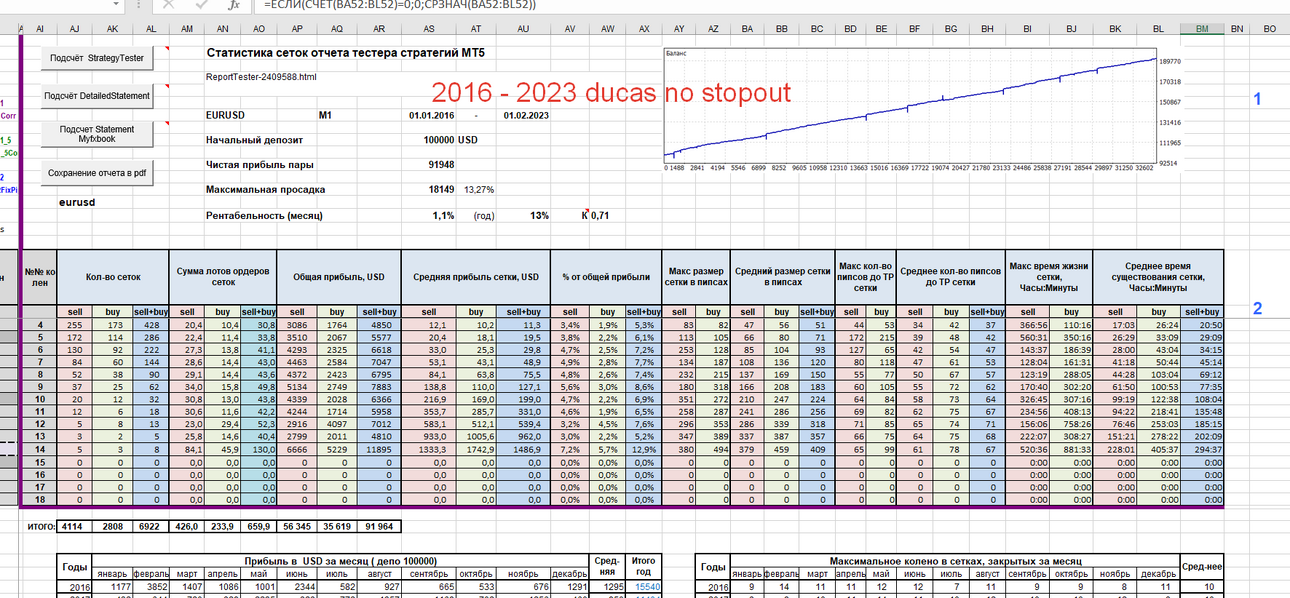The image size is (1290, 598).
Task: Click row label 18 in №№ колен column
Action: pyautogui.click(x=39, y=499)
